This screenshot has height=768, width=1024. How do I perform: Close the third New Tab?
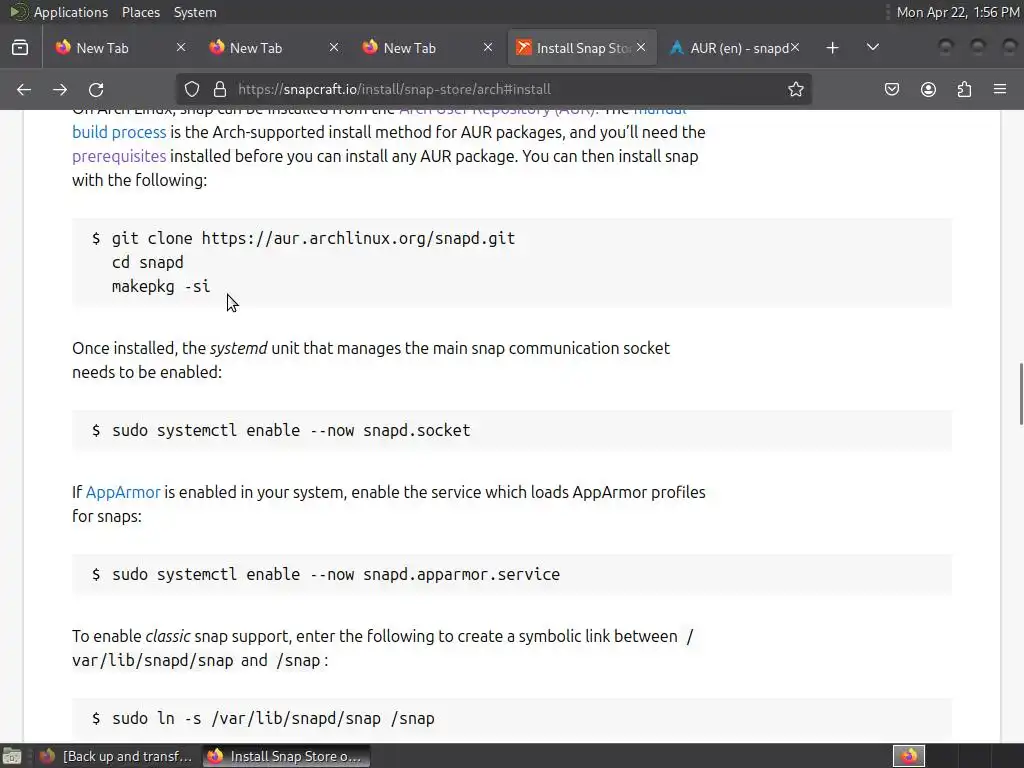click(x=488, y=48)
